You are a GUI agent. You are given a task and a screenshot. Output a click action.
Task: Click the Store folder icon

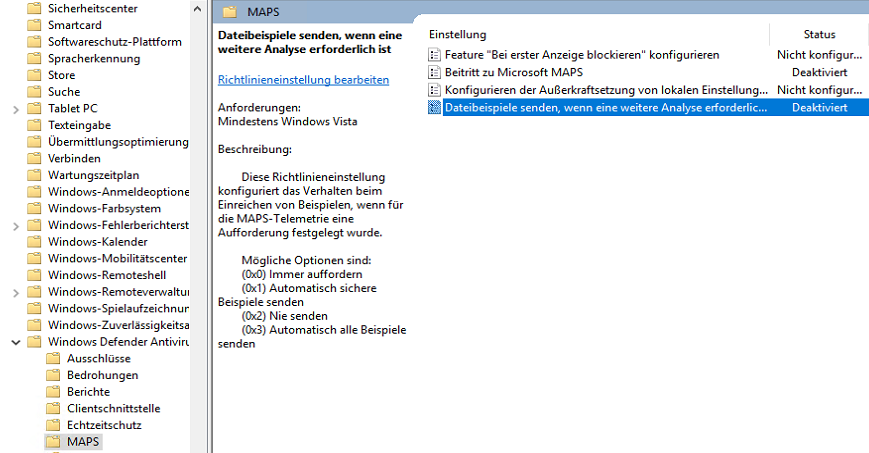pos(35,75)
